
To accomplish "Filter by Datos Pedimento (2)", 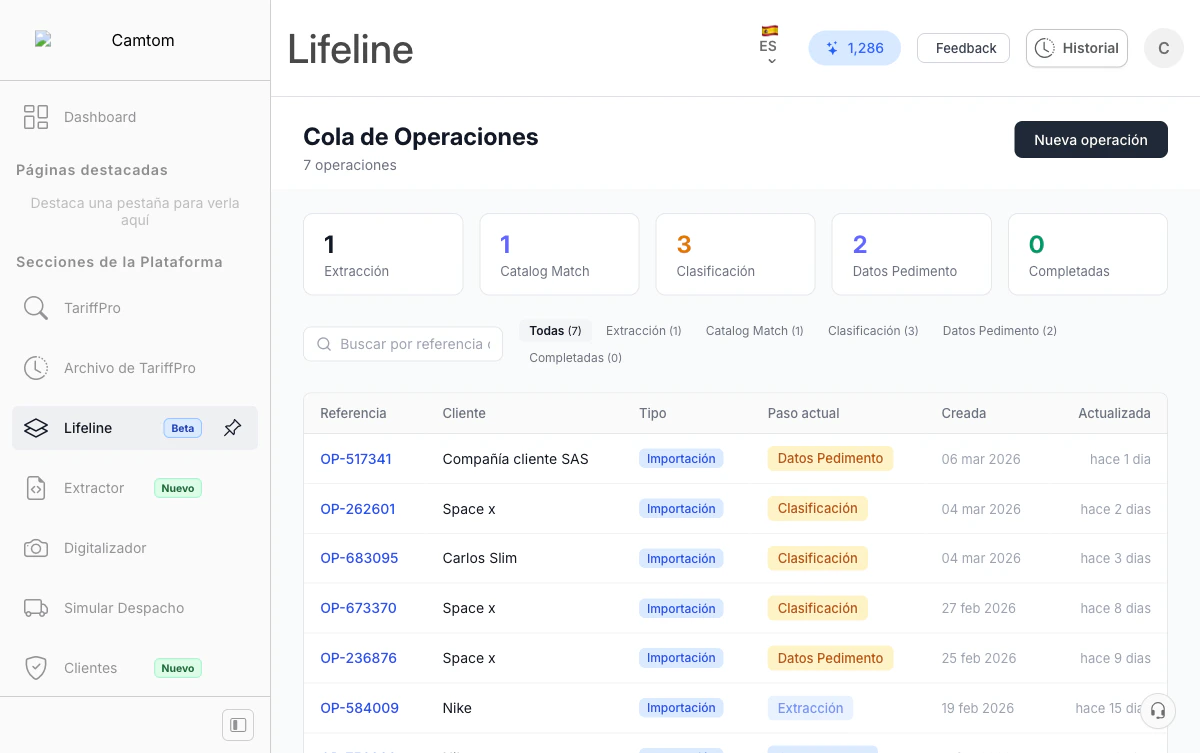I will click(x=999, y=330).
